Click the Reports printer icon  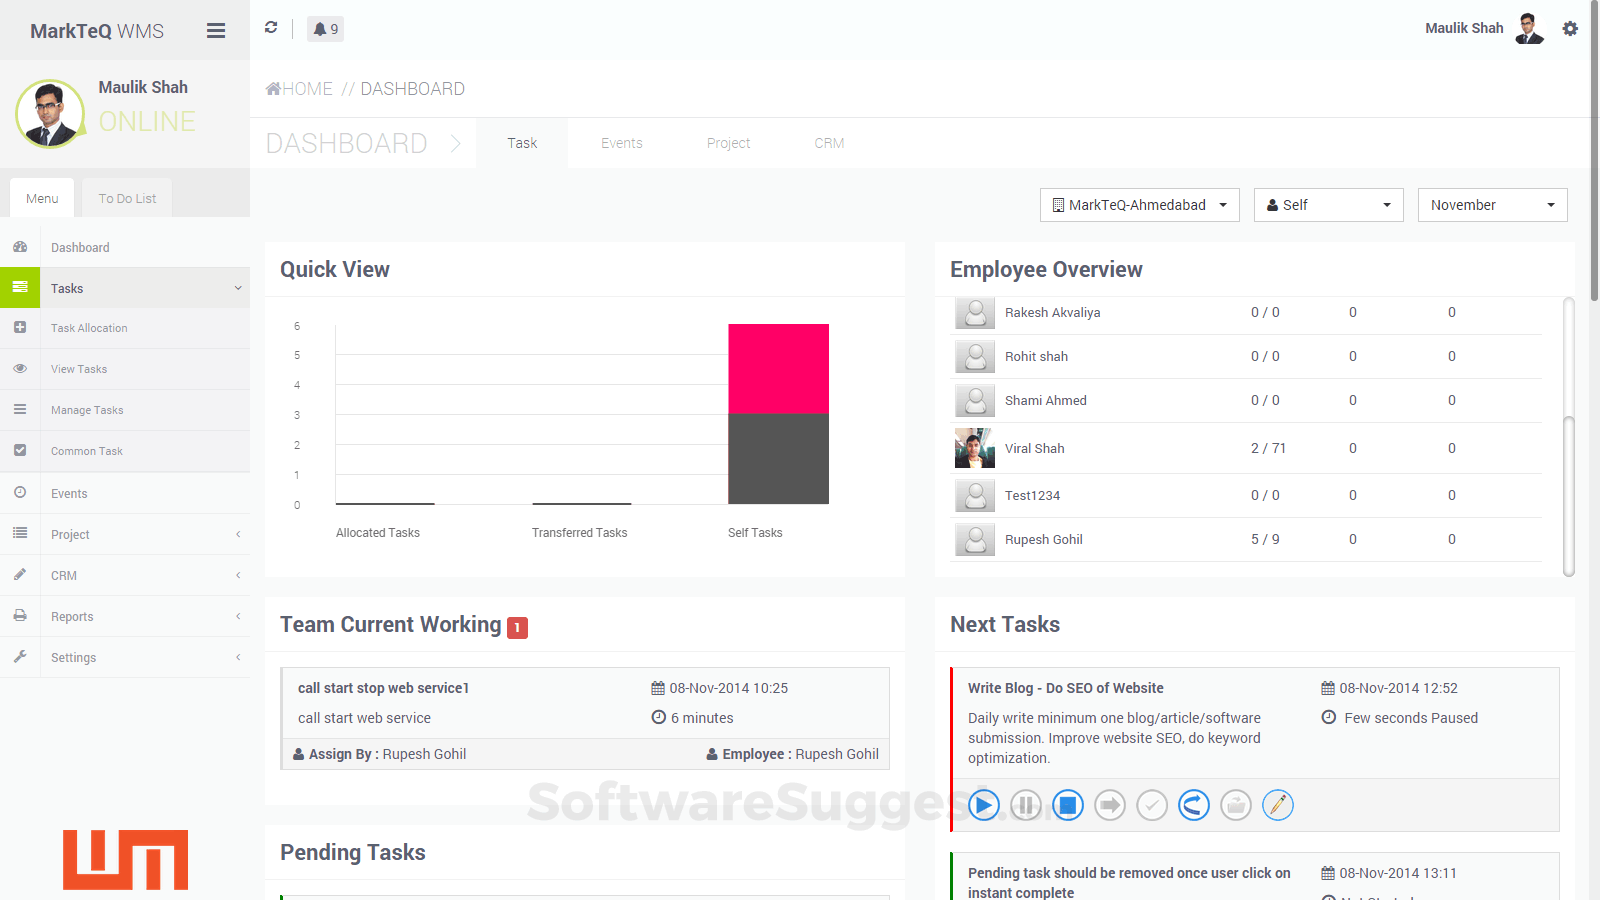pos(20,616)
